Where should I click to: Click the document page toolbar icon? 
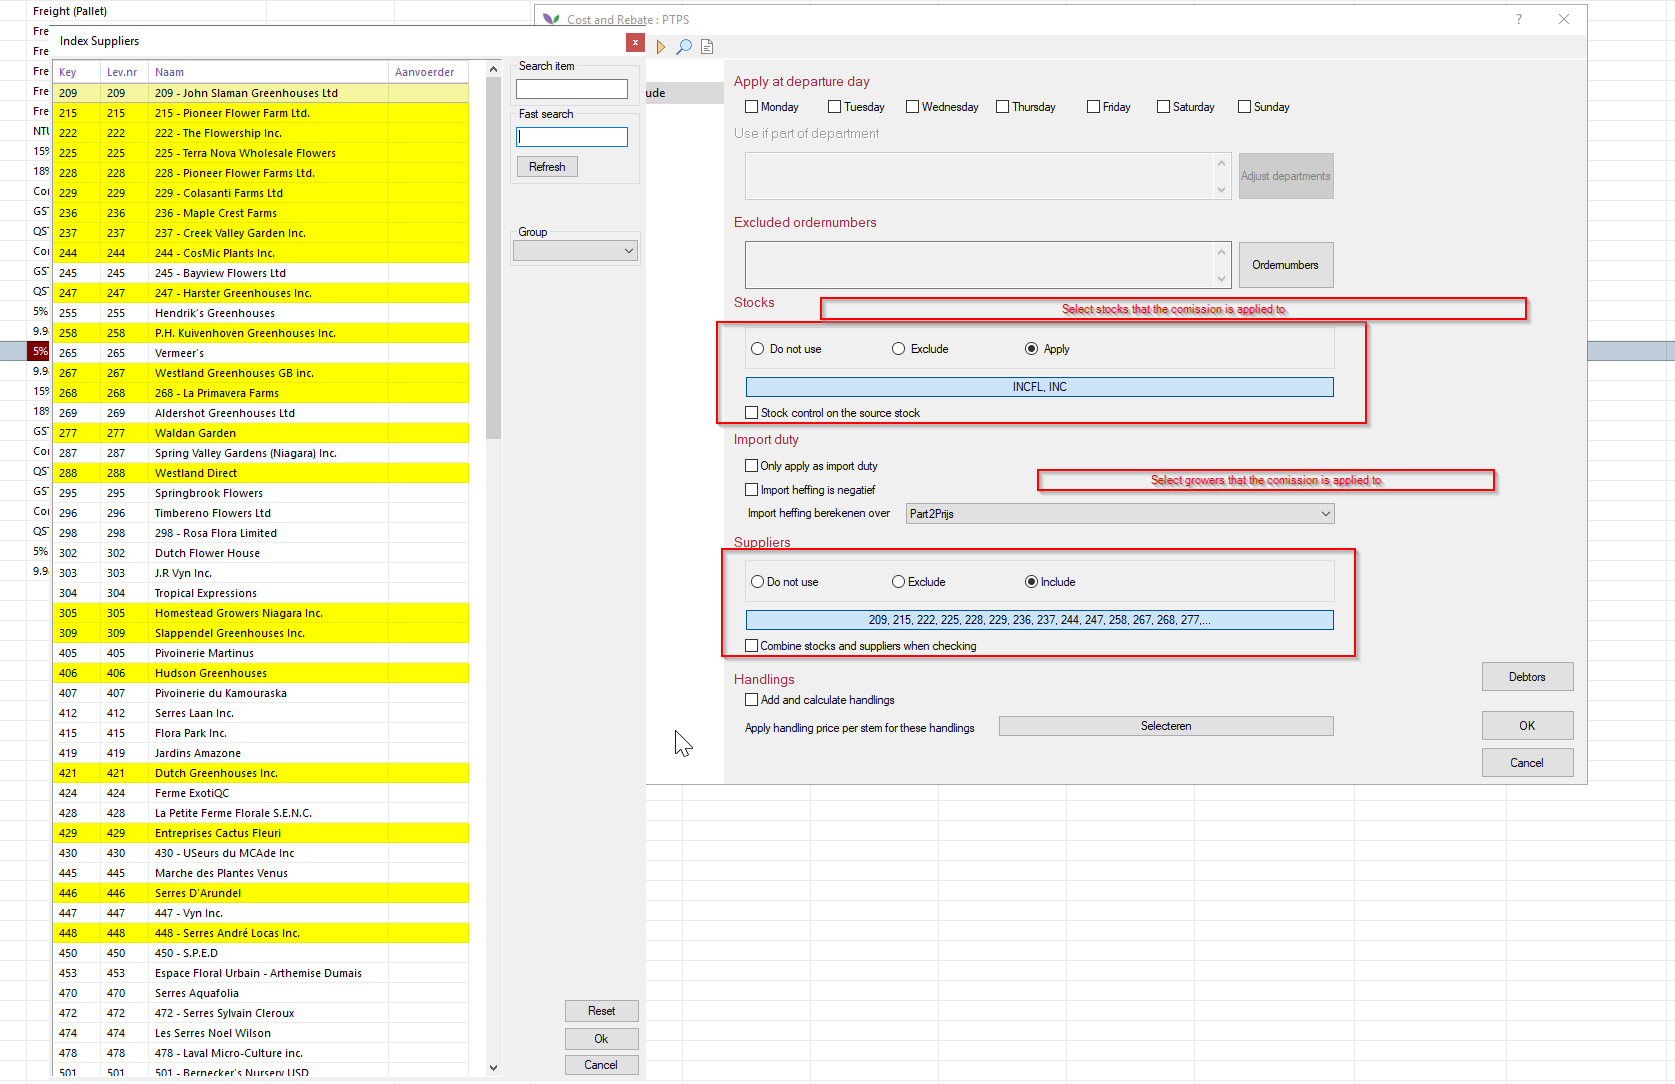(x=707, y=47)
